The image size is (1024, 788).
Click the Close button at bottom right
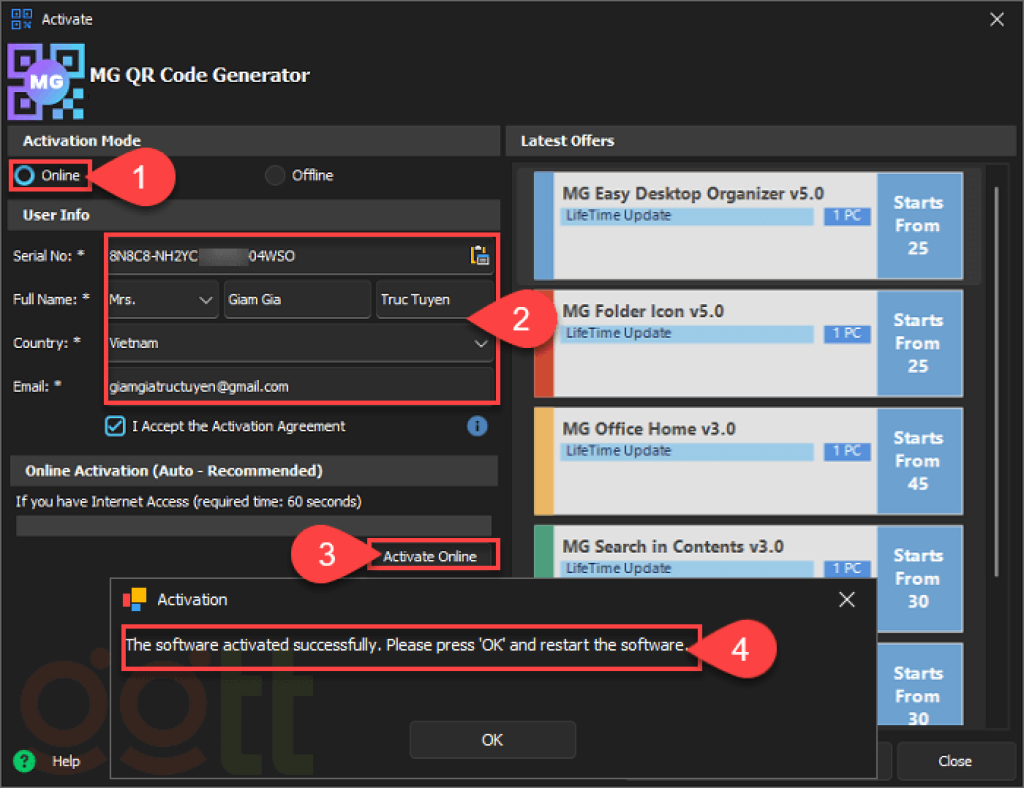[955, 761]
